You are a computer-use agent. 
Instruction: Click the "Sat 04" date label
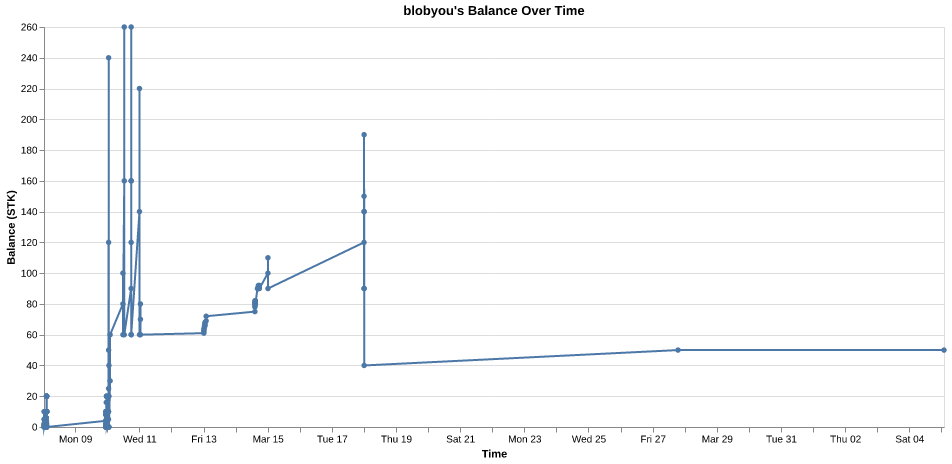pos(910,439)
